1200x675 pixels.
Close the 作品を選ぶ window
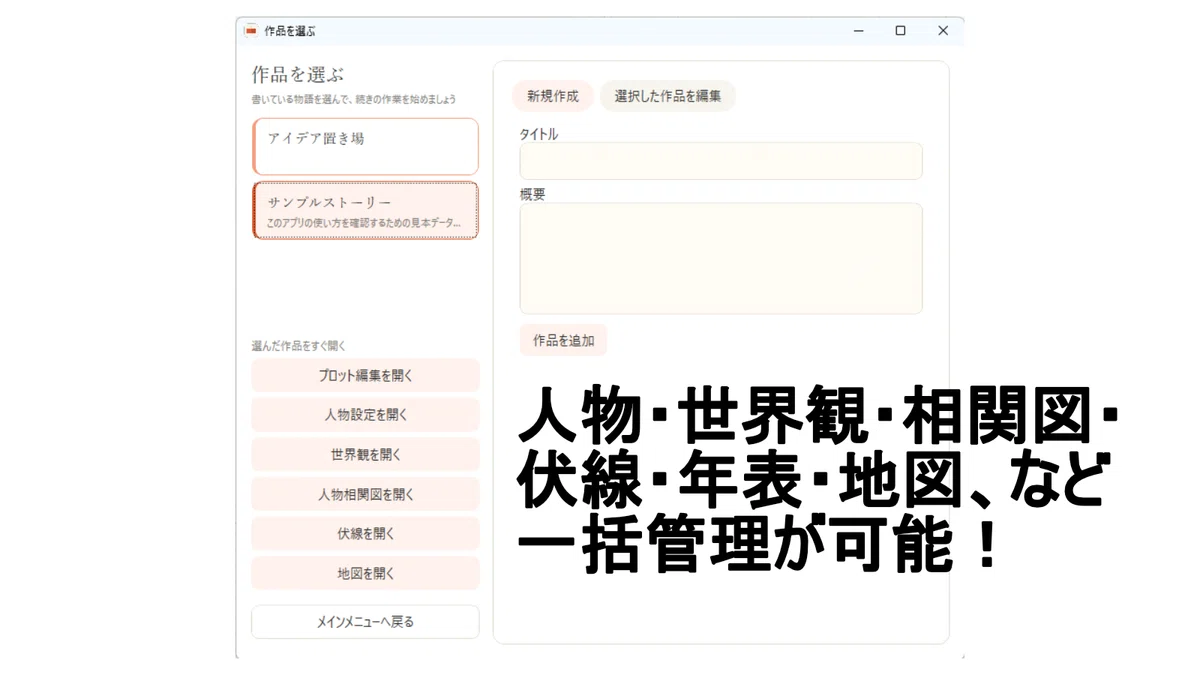click(942, 31)
